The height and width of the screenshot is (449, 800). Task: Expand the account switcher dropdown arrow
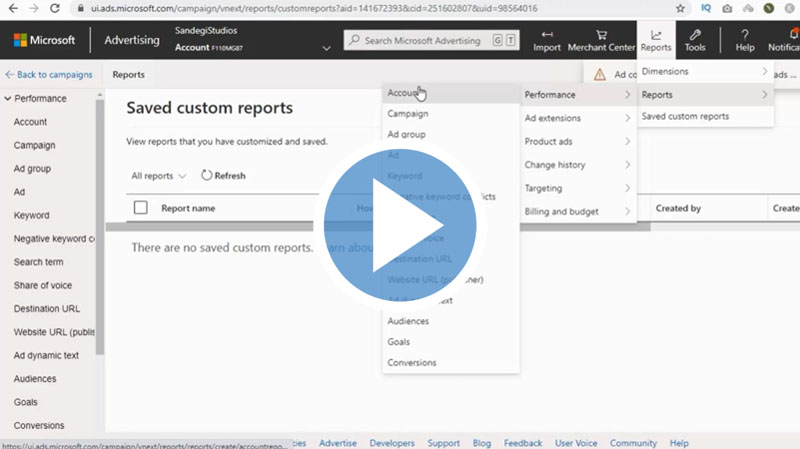pyautogui.click(x=327, y=48)
